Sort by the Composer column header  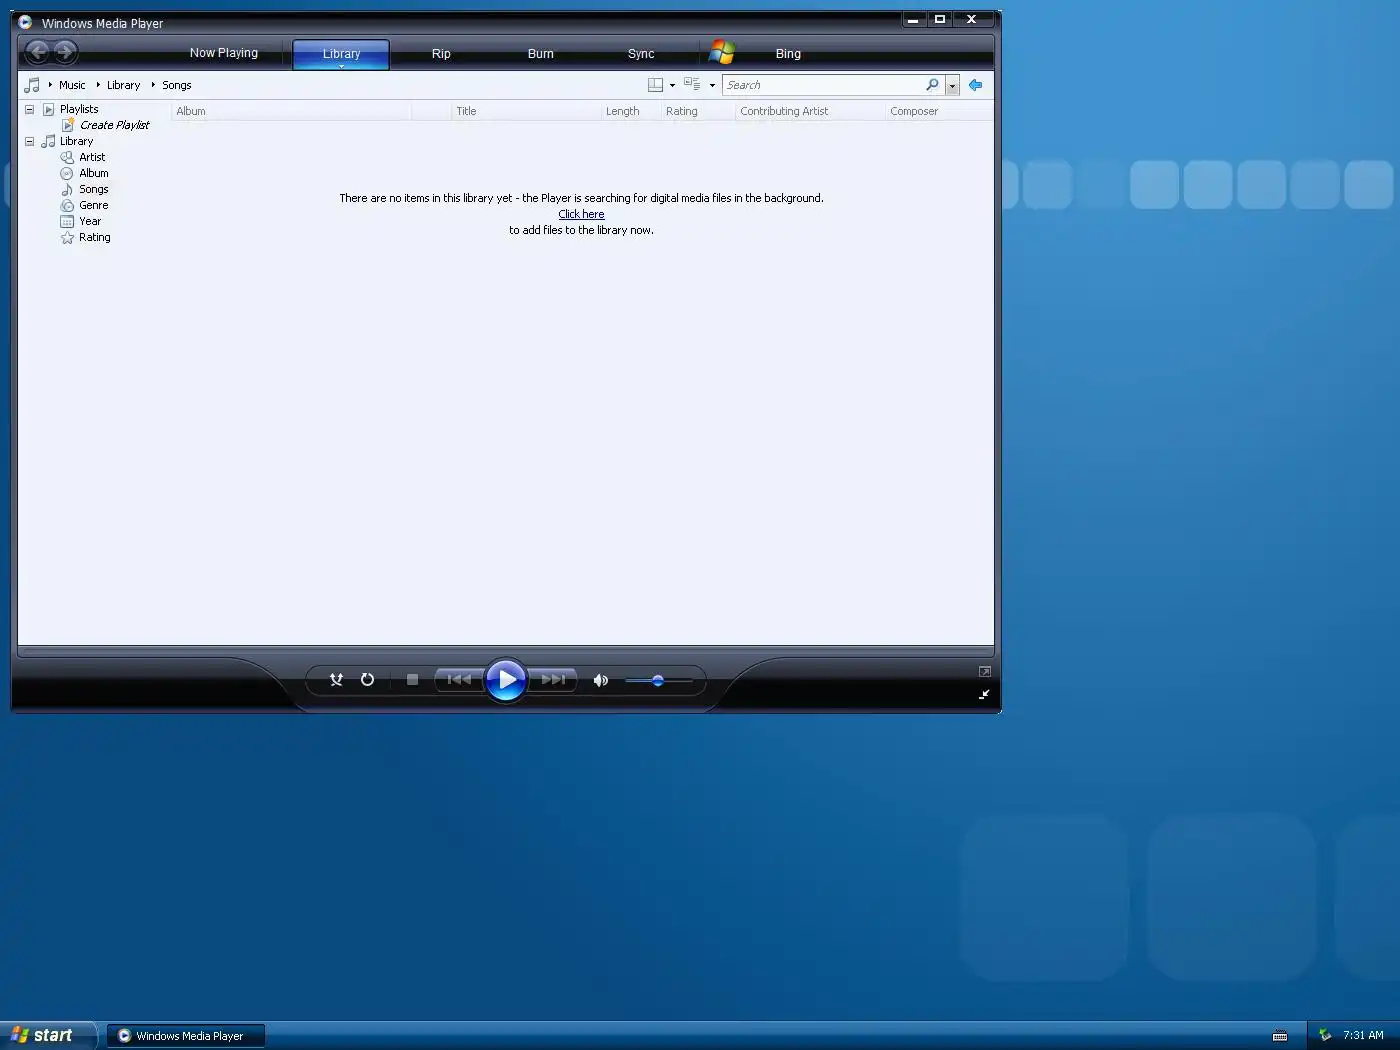pyautogui.click(x=938, y=111)
